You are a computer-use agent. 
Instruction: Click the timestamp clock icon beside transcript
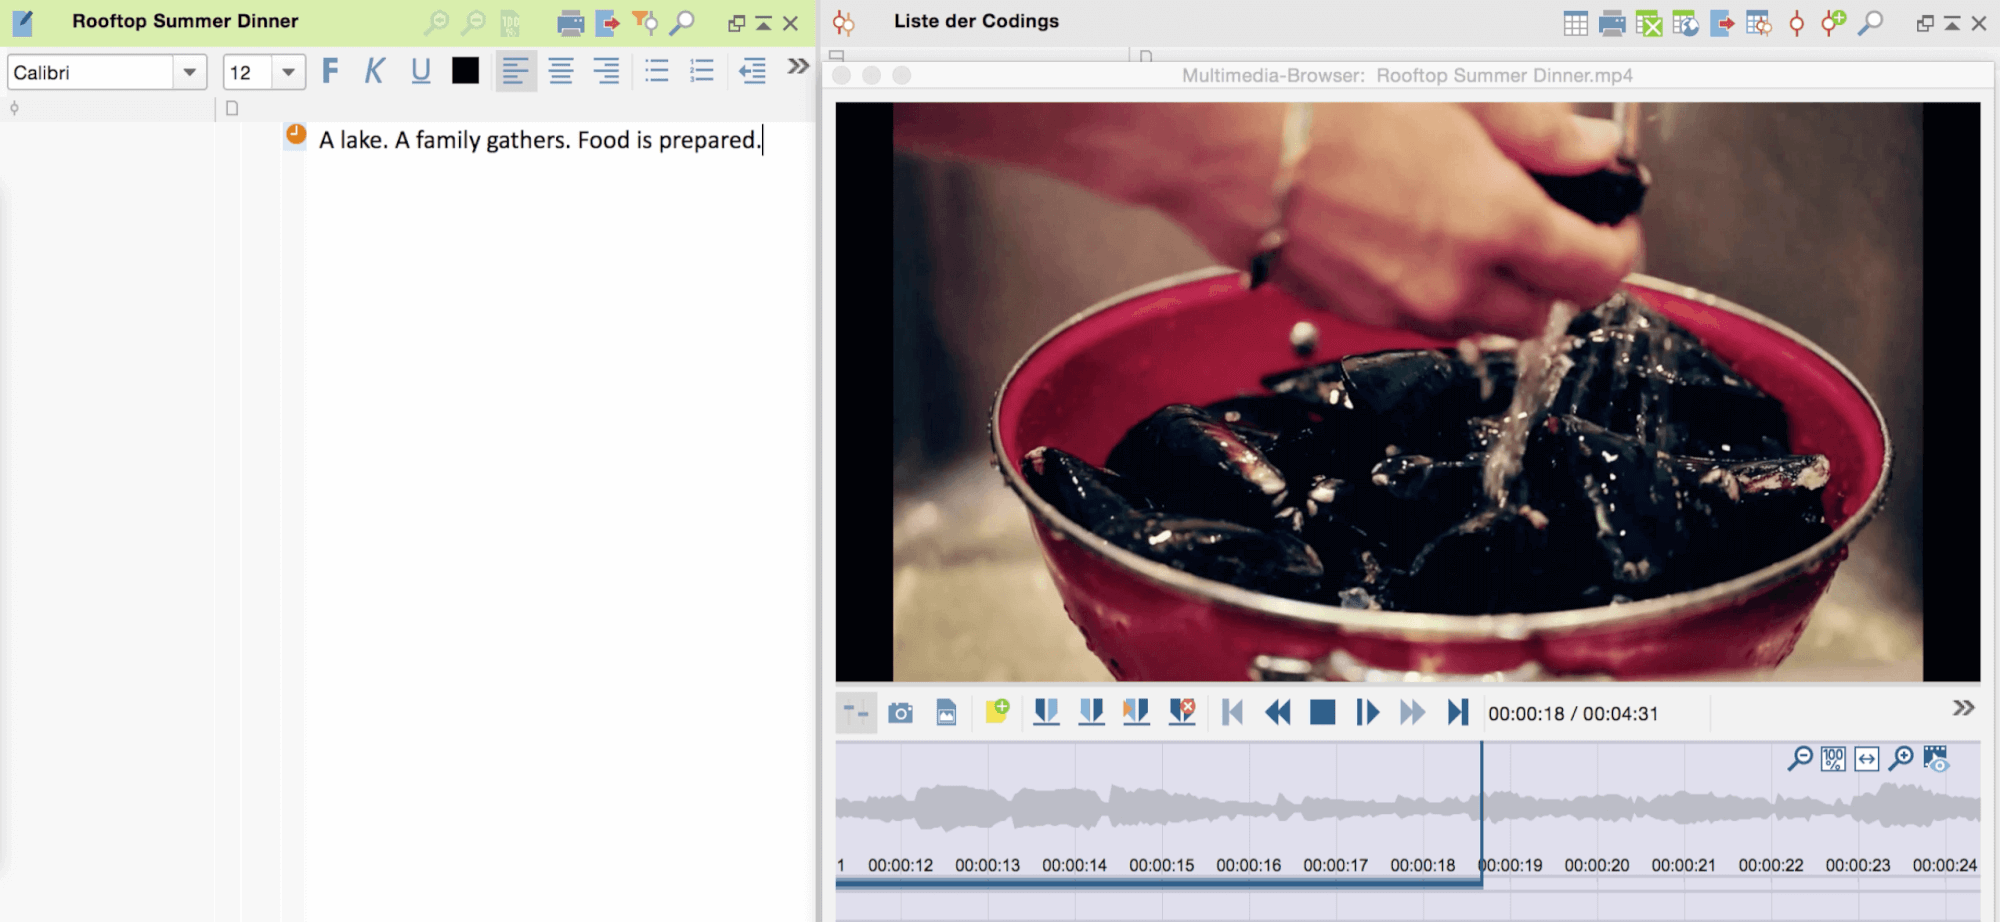(296, 134)
